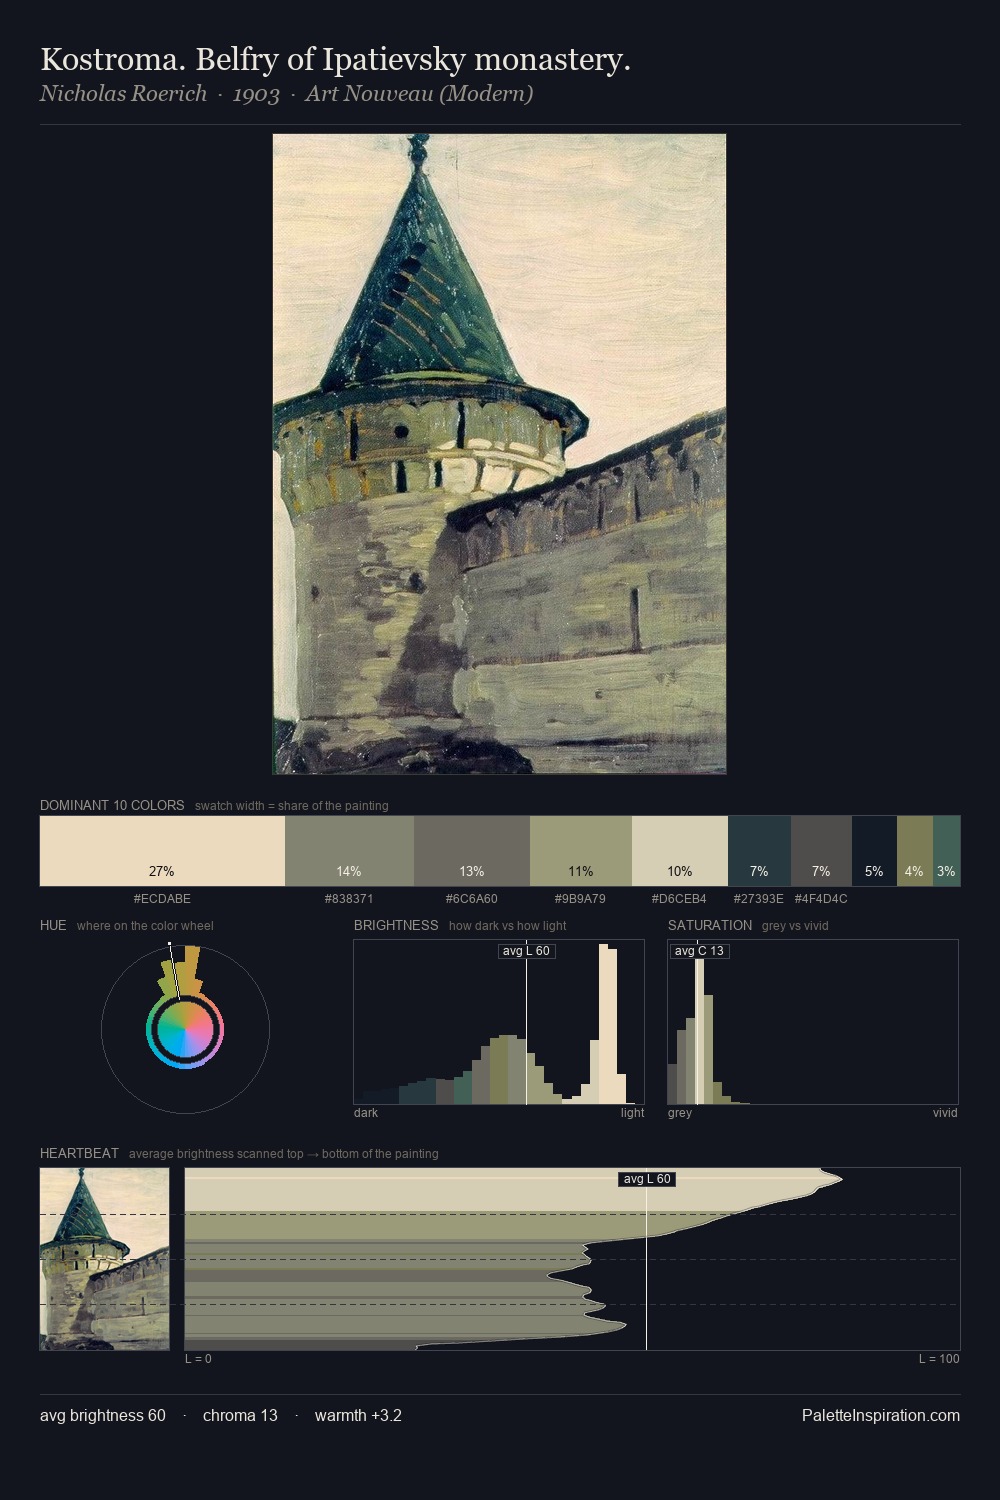Click the hex code #27393E
The height and width of the screenshot is (1500, 1000).
tap(759, 899)
